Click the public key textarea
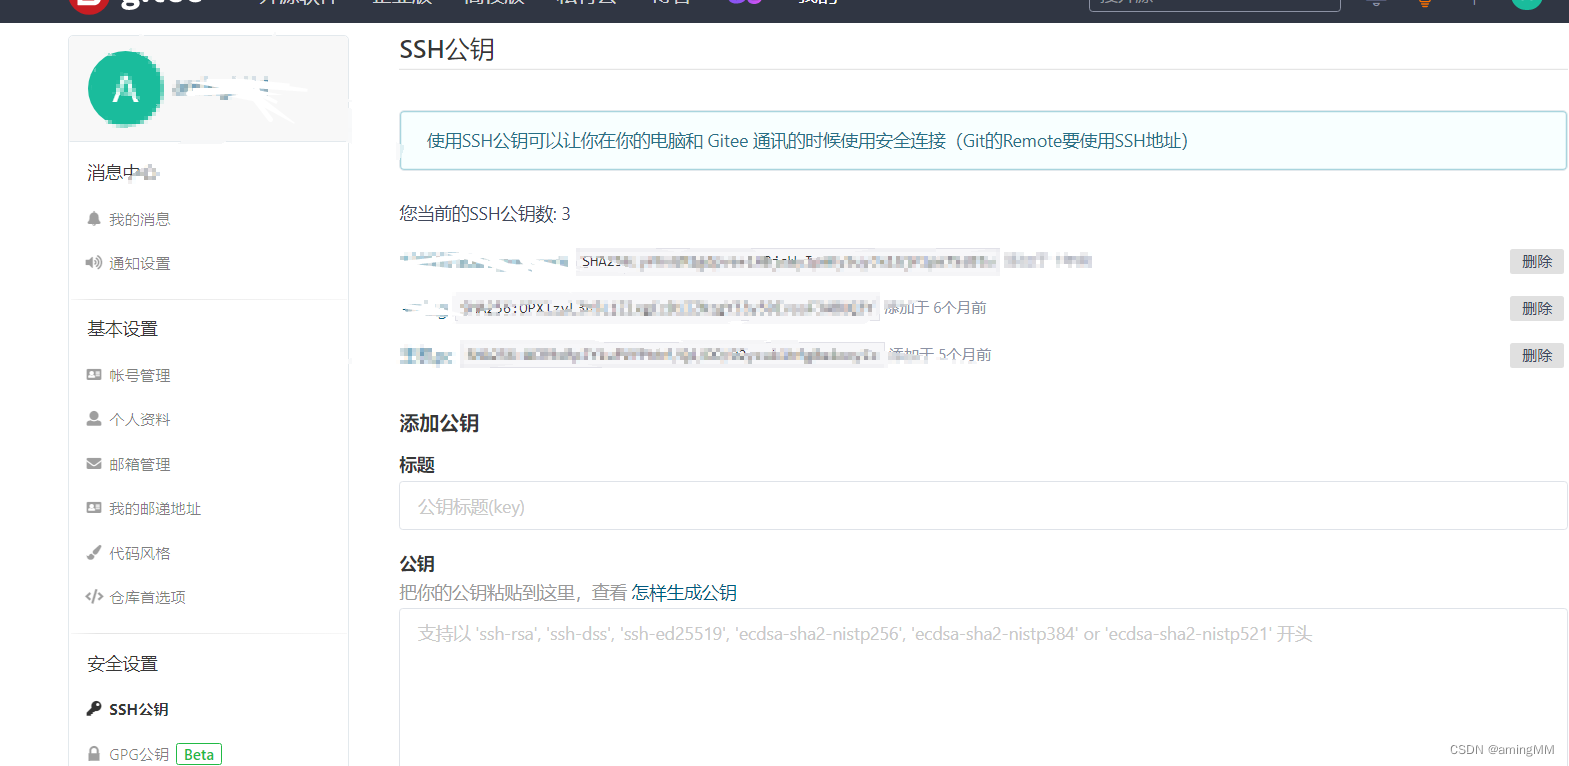 [983, 688]
